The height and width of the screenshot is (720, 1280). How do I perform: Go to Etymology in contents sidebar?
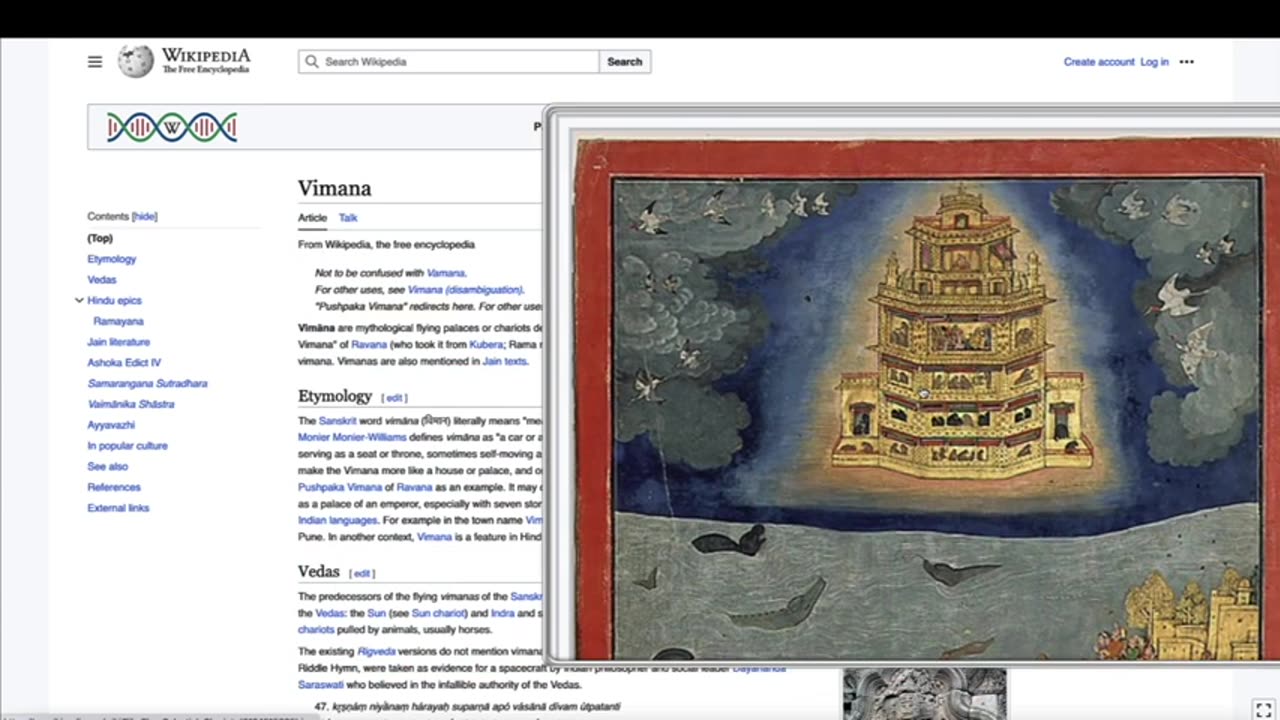(x=112, y=259)
